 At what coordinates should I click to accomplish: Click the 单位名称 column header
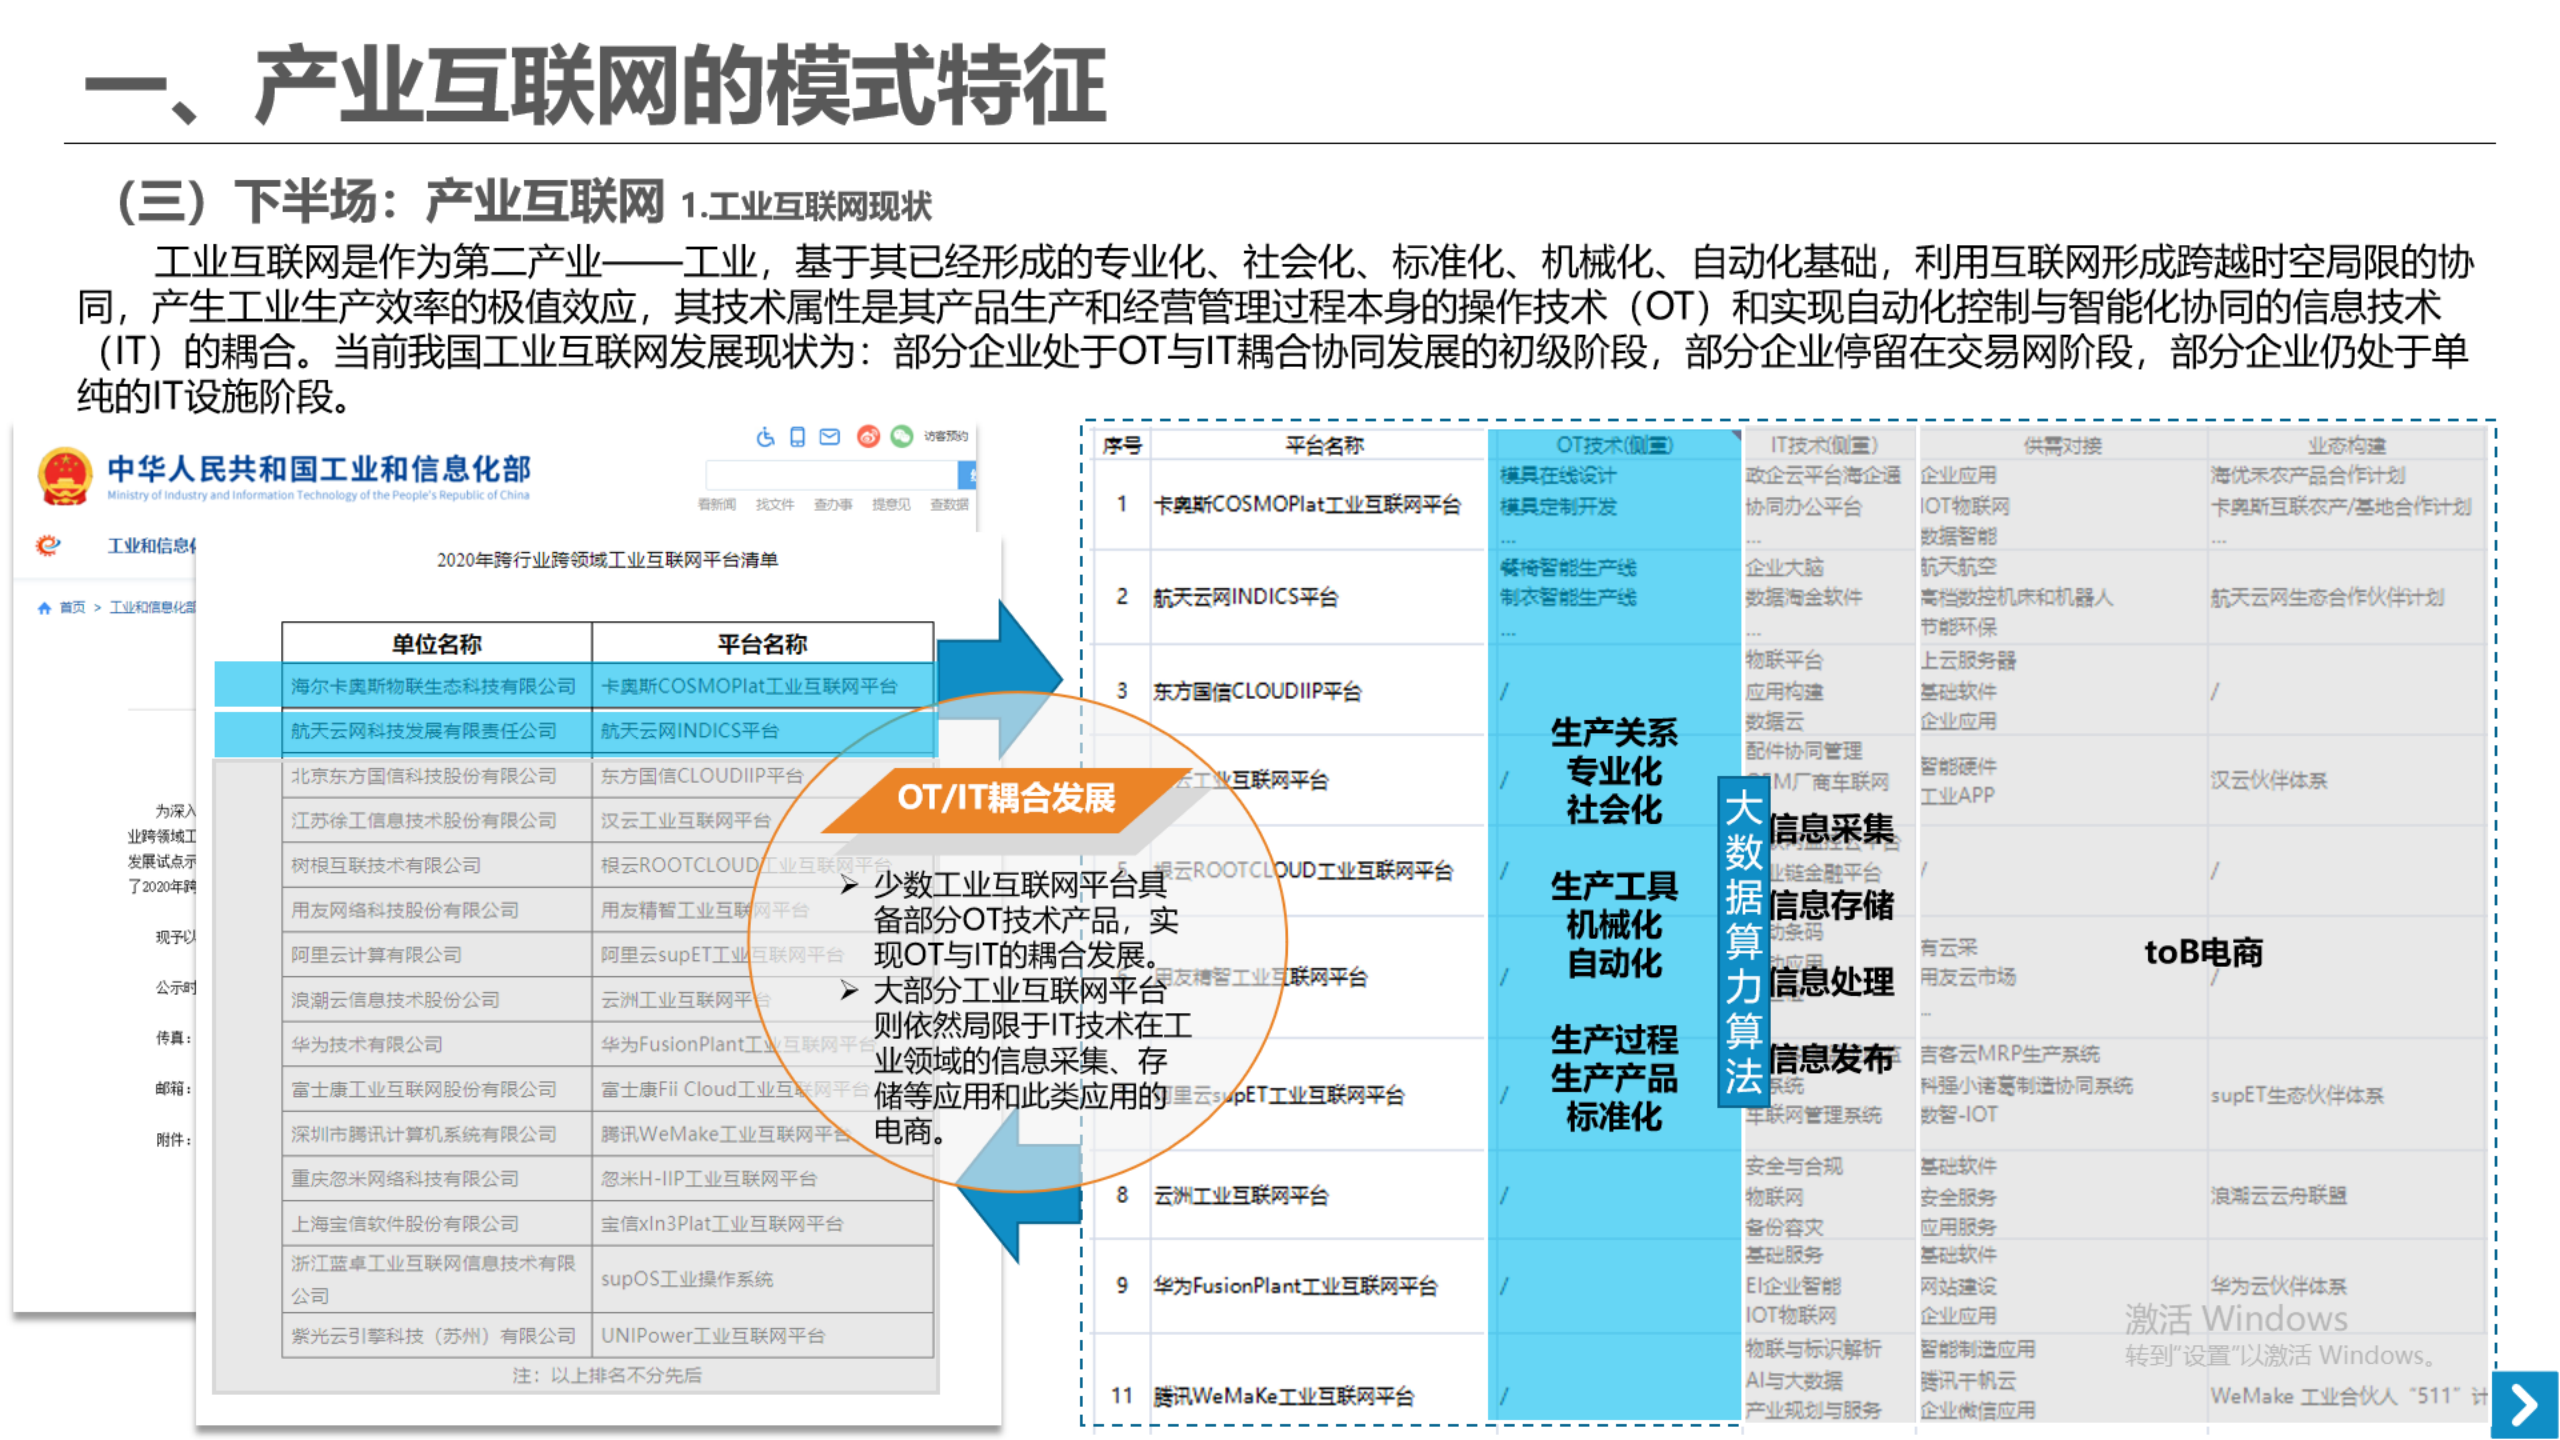[437, 644]
